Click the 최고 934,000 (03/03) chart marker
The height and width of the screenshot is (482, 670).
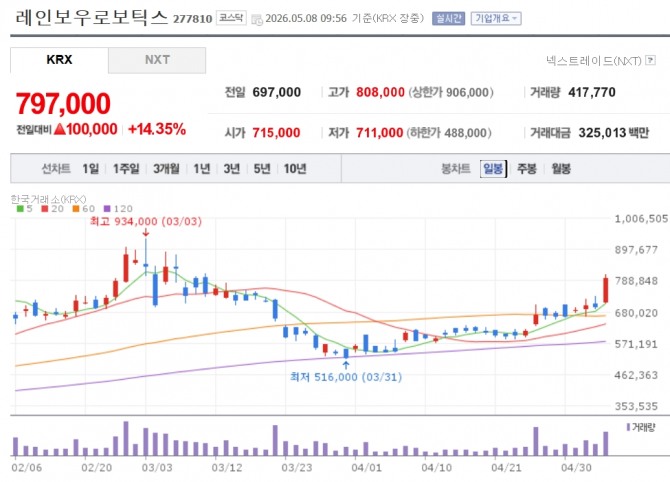[x=146, y=221]
